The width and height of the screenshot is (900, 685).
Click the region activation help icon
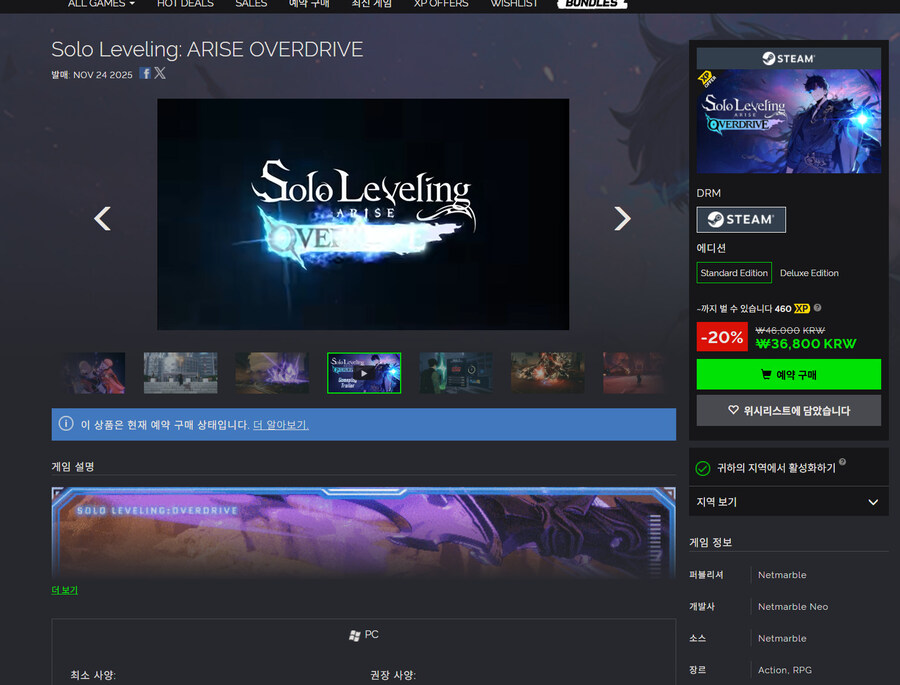[843, 462]
